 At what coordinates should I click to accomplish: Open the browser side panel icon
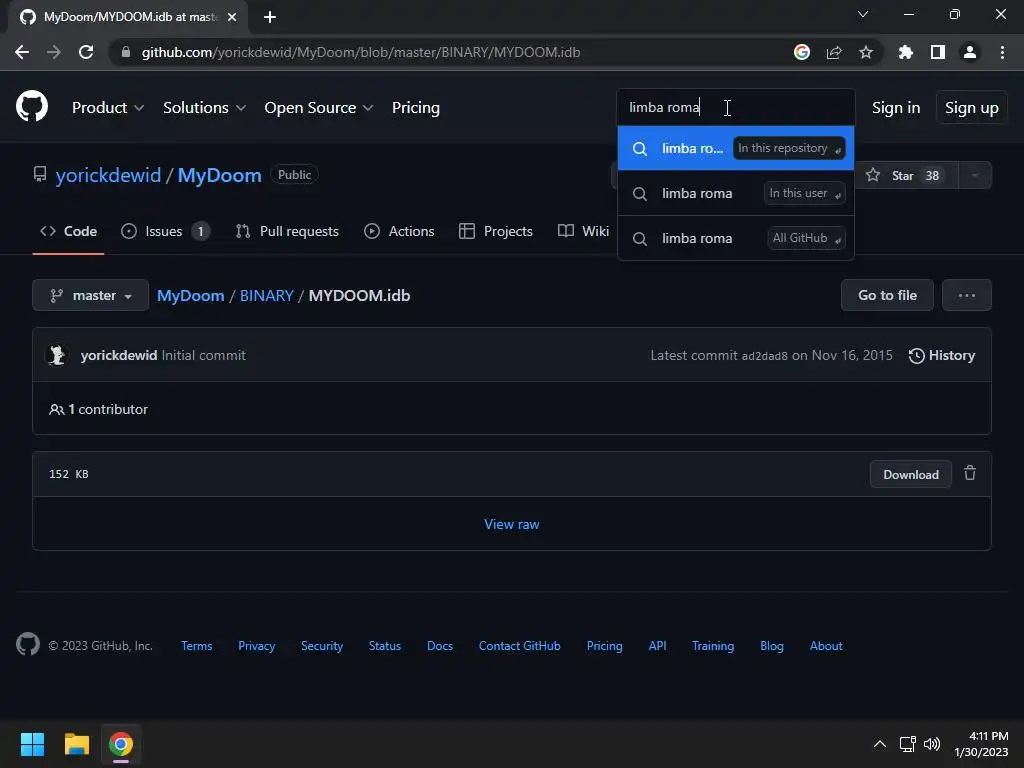[x=938, y=52]
